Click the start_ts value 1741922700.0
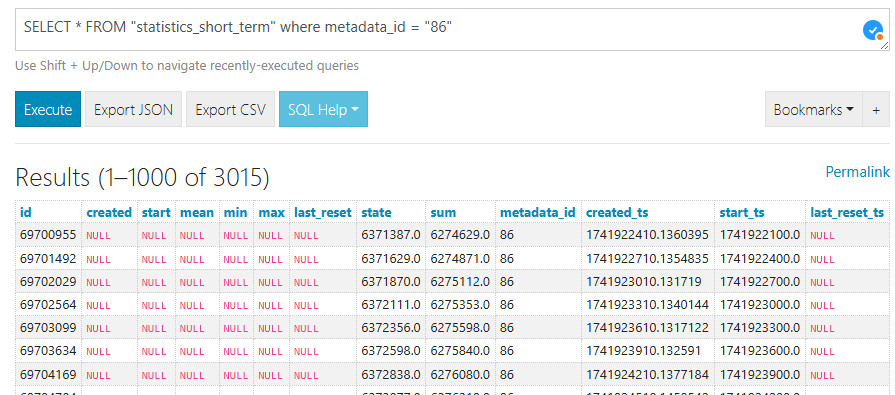The image size is (895, 395). point(760,282)
